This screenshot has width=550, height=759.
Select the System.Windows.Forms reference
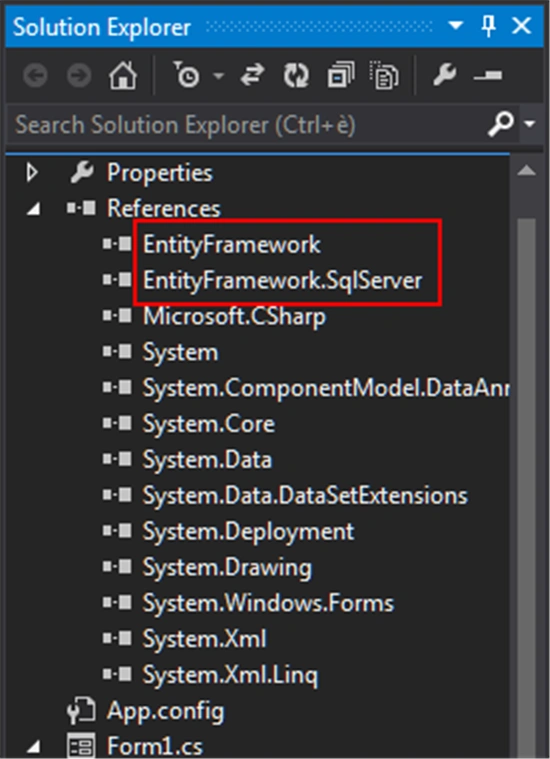[x=268, y=604]
